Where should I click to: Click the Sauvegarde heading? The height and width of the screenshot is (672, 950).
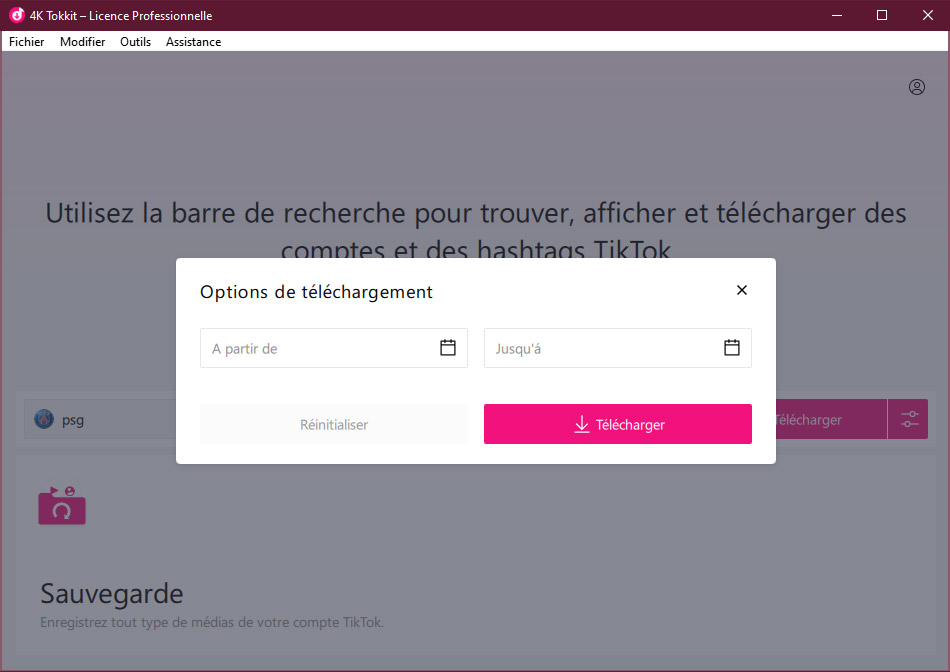pyautogui.click(x=111, y=594)
